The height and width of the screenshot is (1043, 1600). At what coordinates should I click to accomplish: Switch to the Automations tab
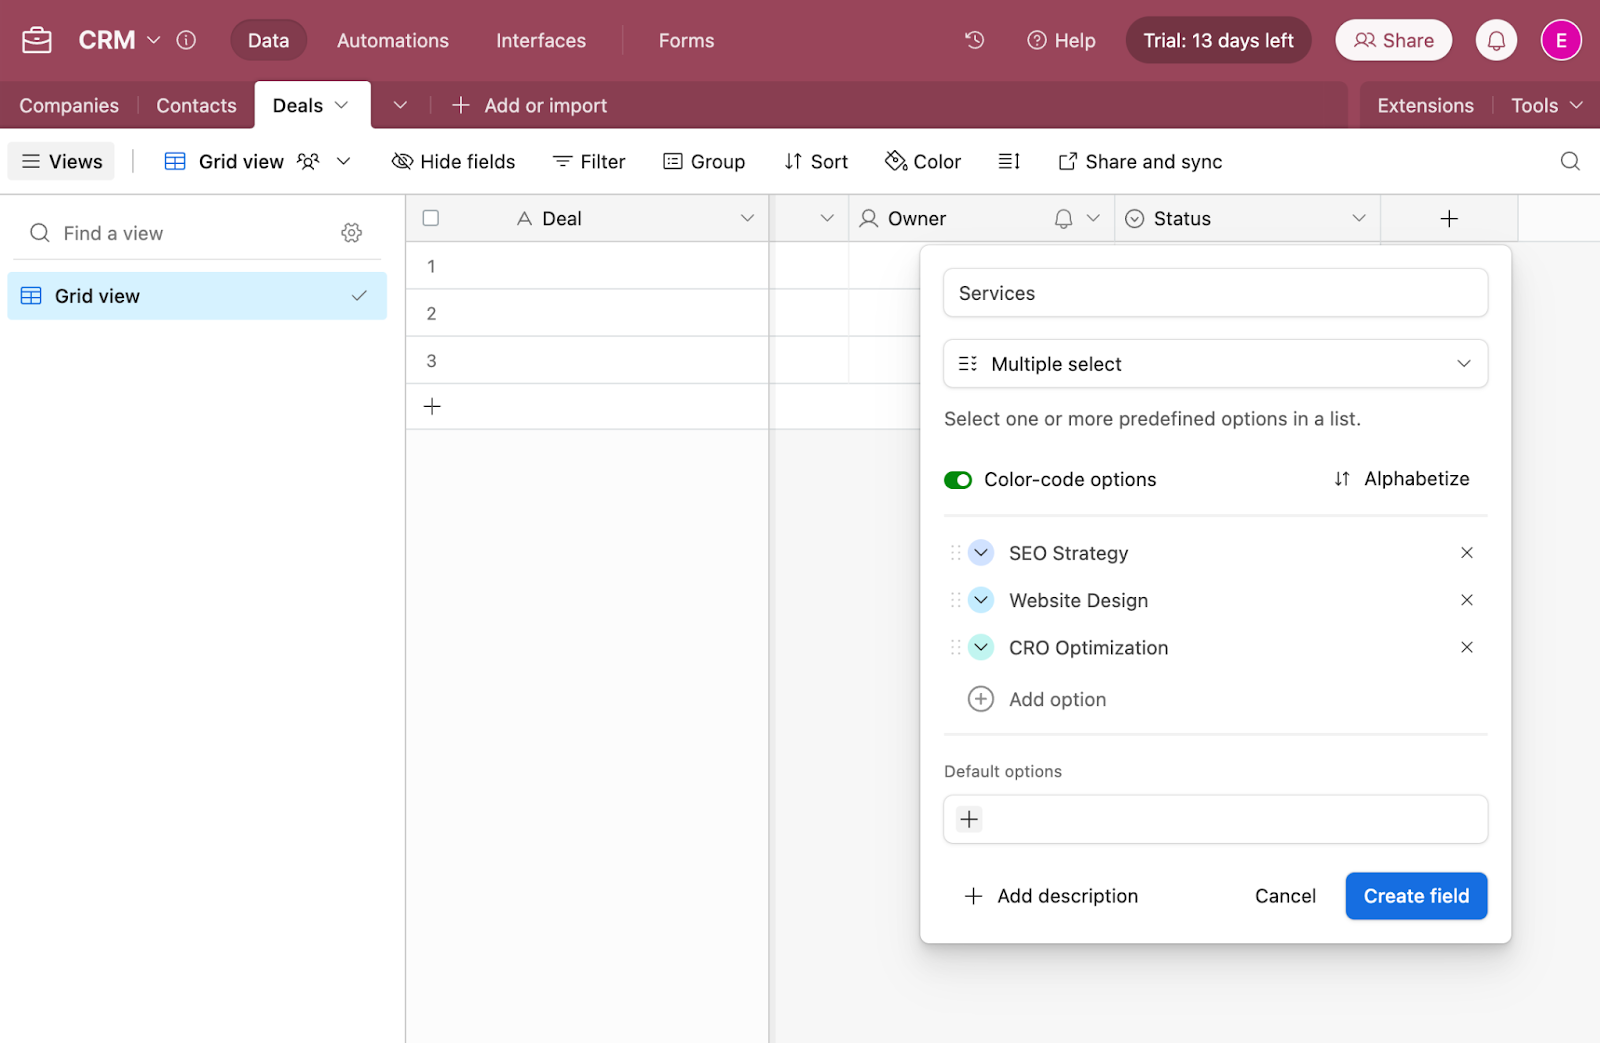393,40
